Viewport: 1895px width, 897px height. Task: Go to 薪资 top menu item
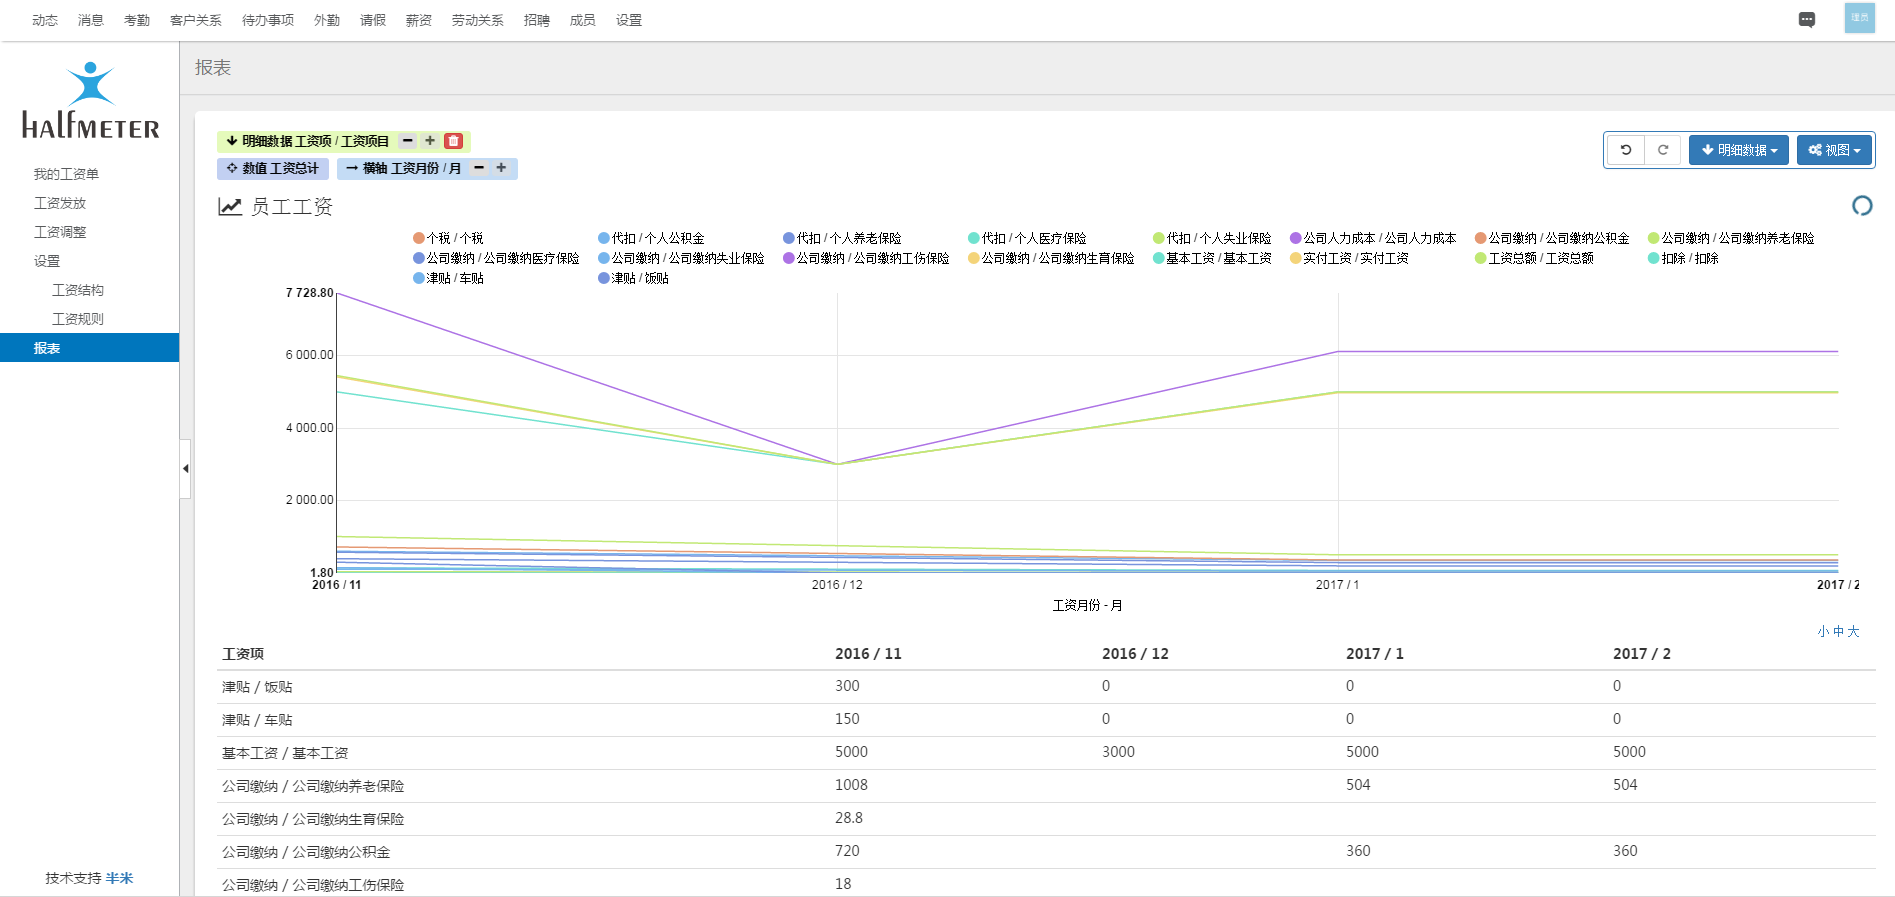point(419,20)
